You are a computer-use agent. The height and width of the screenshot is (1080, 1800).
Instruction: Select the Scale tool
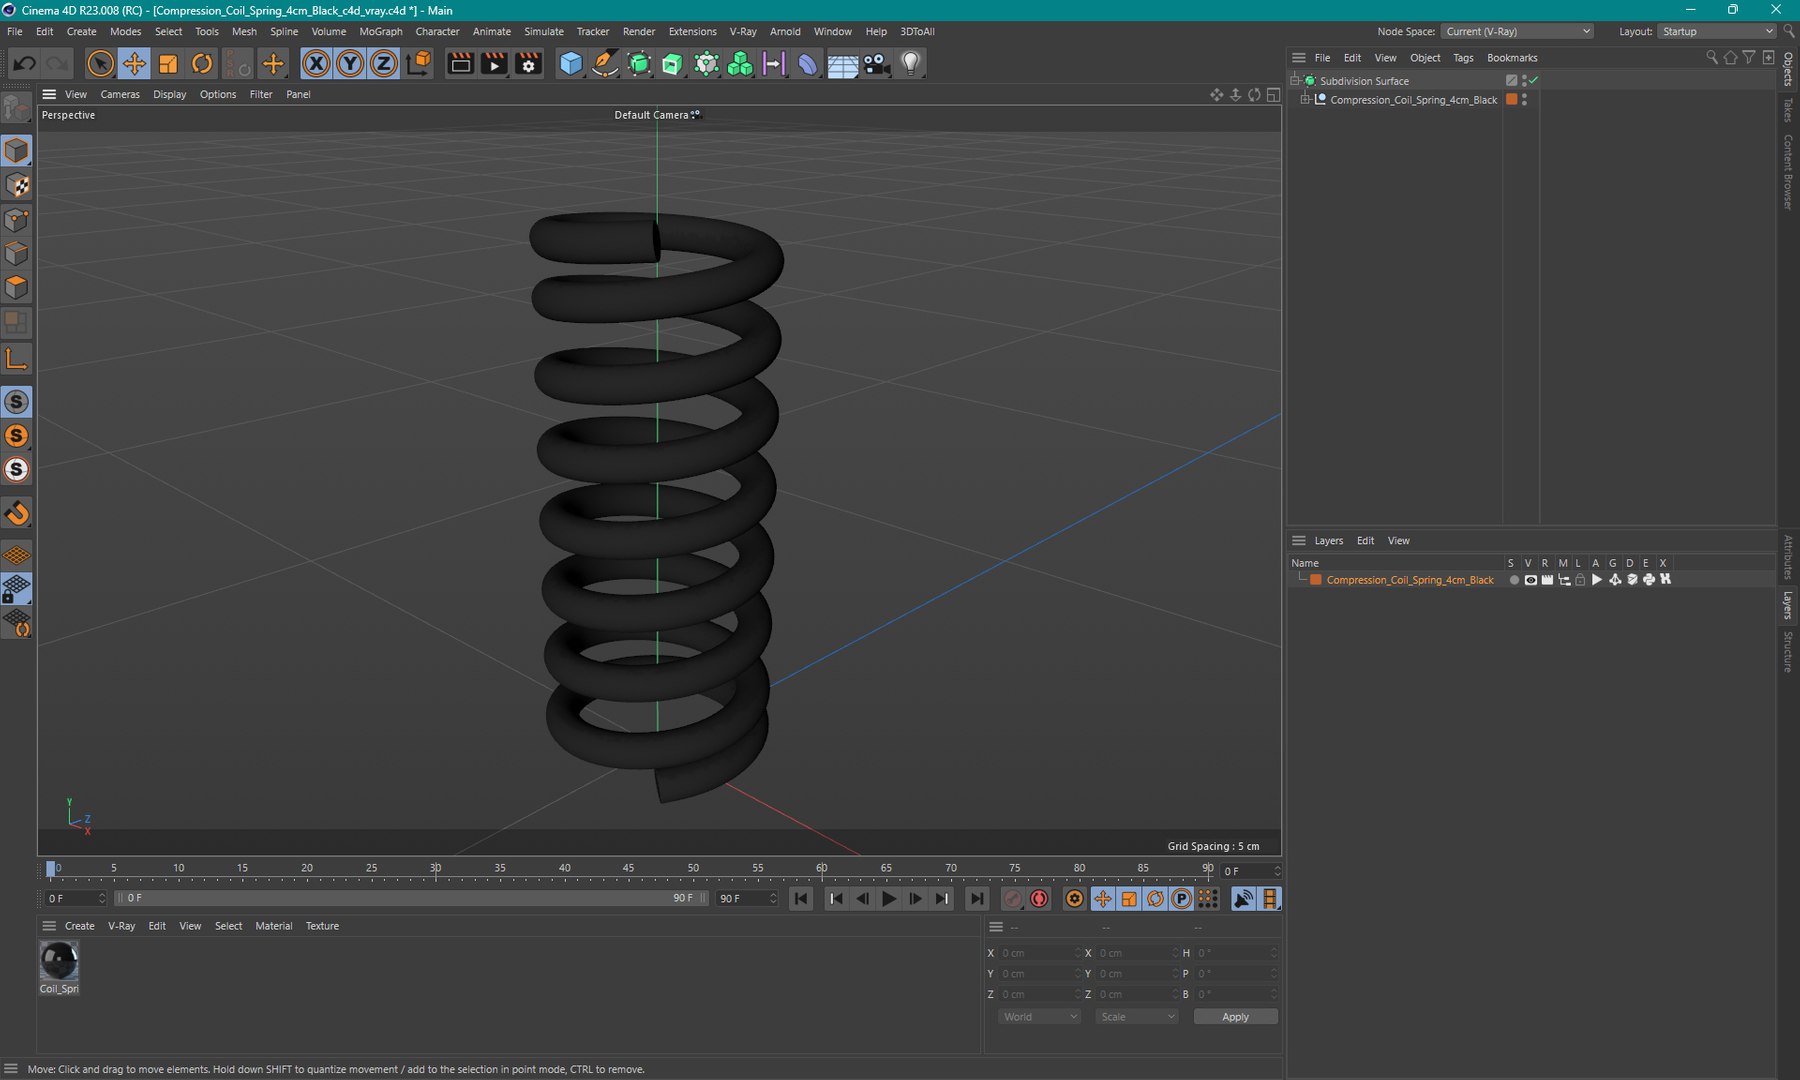(168, 64)
